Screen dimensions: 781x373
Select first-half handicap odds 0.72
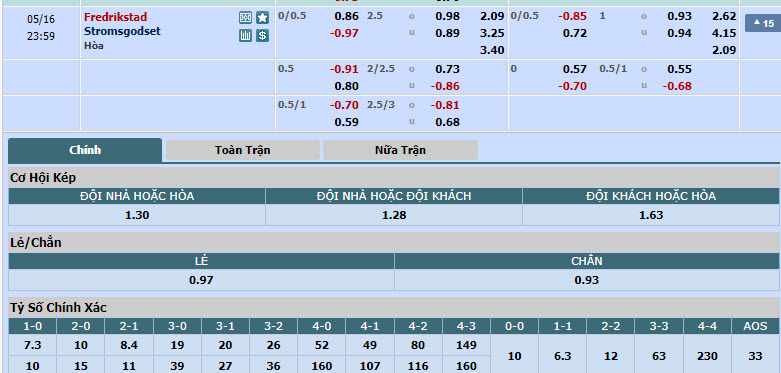pos(575,33)
